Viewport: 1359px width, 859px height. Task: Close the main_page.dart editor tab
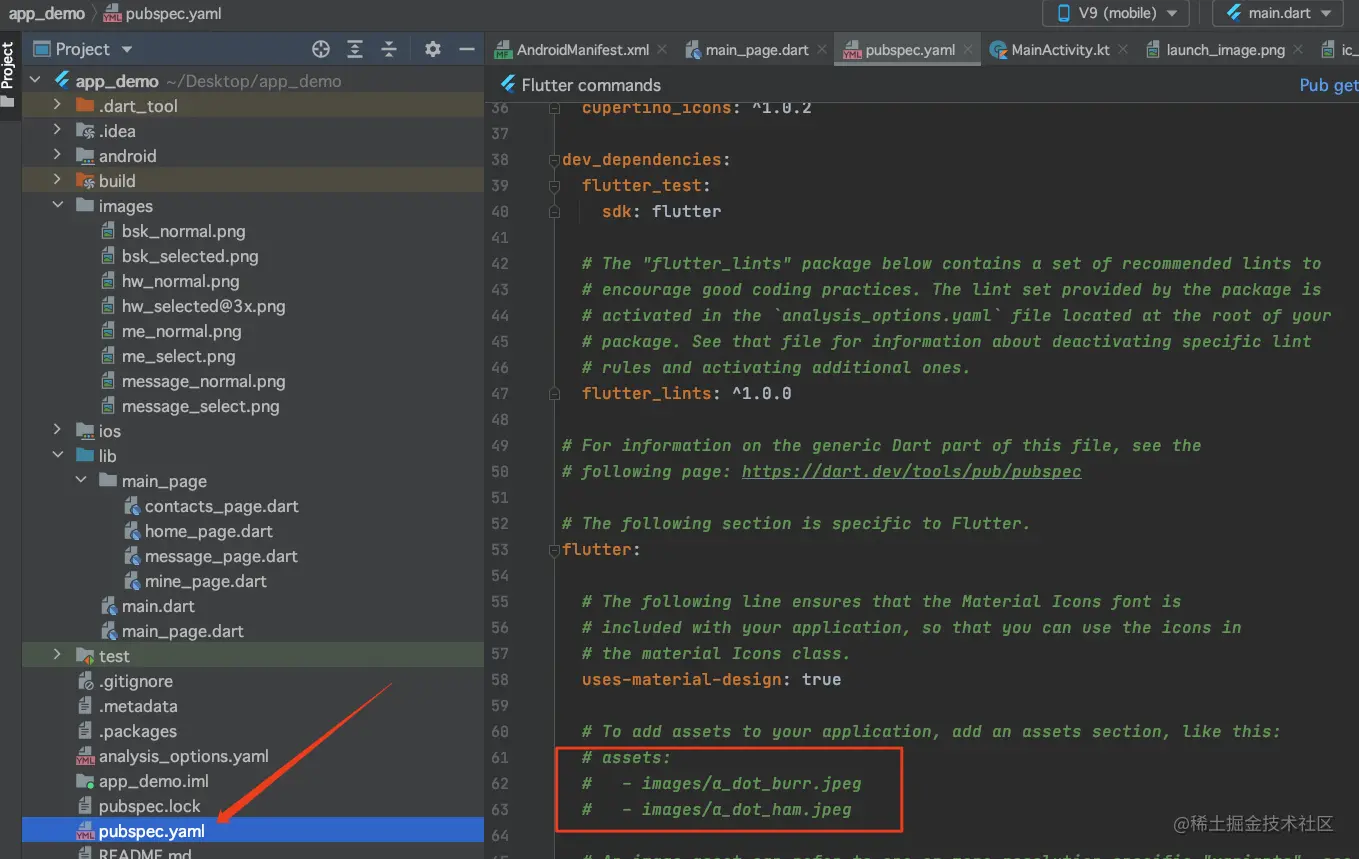[x=822, y=49]
